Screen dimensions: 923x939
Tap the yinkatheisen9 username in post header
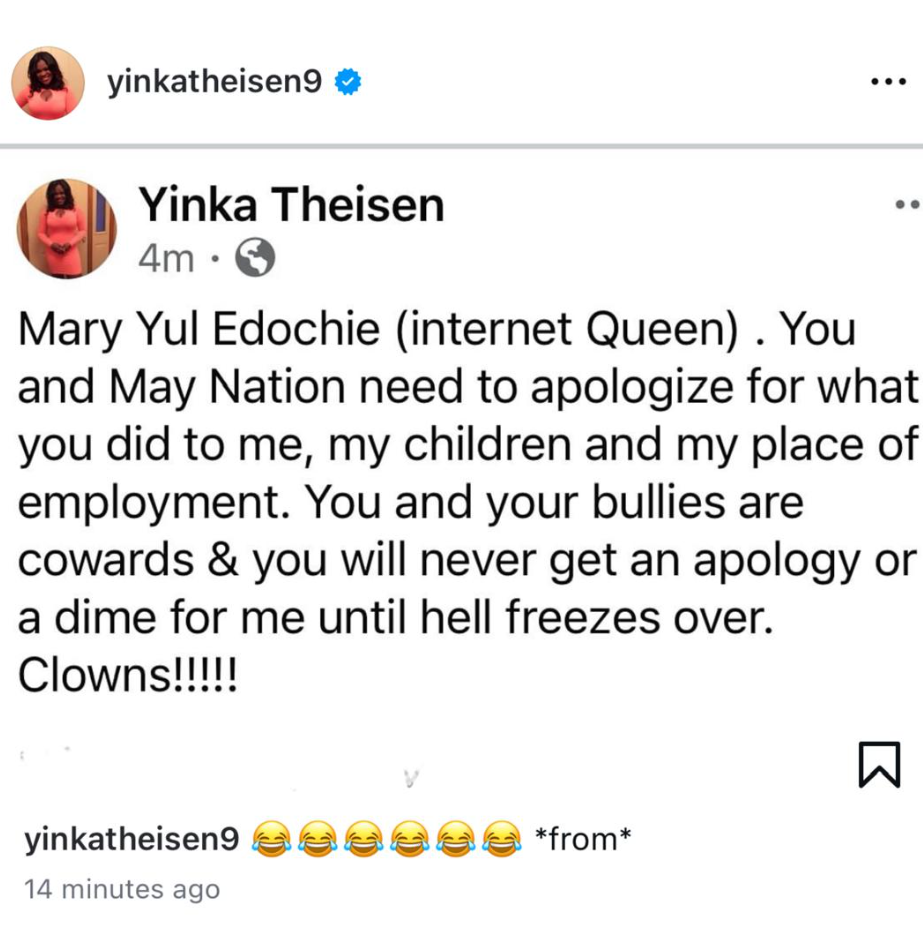214,81
